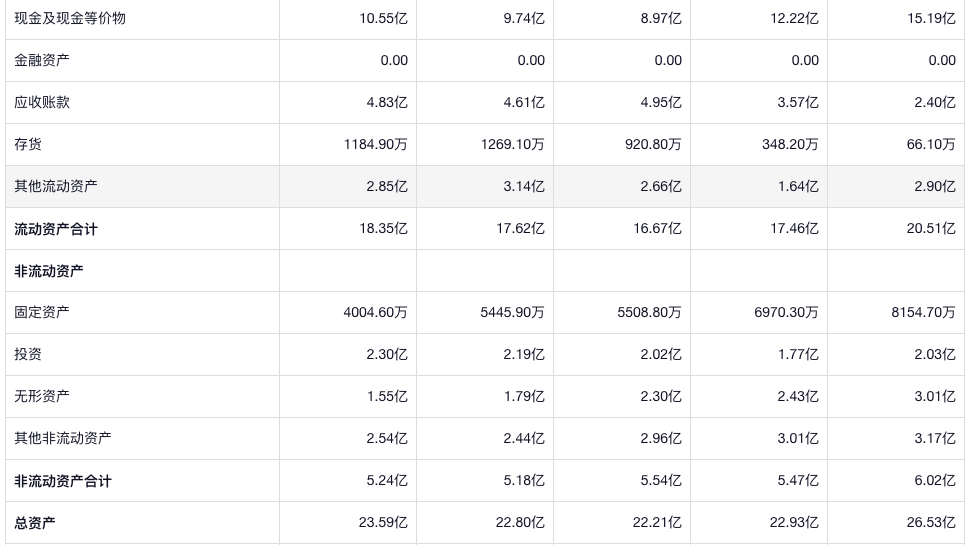Click the 总资产 row label

point(35,523)
